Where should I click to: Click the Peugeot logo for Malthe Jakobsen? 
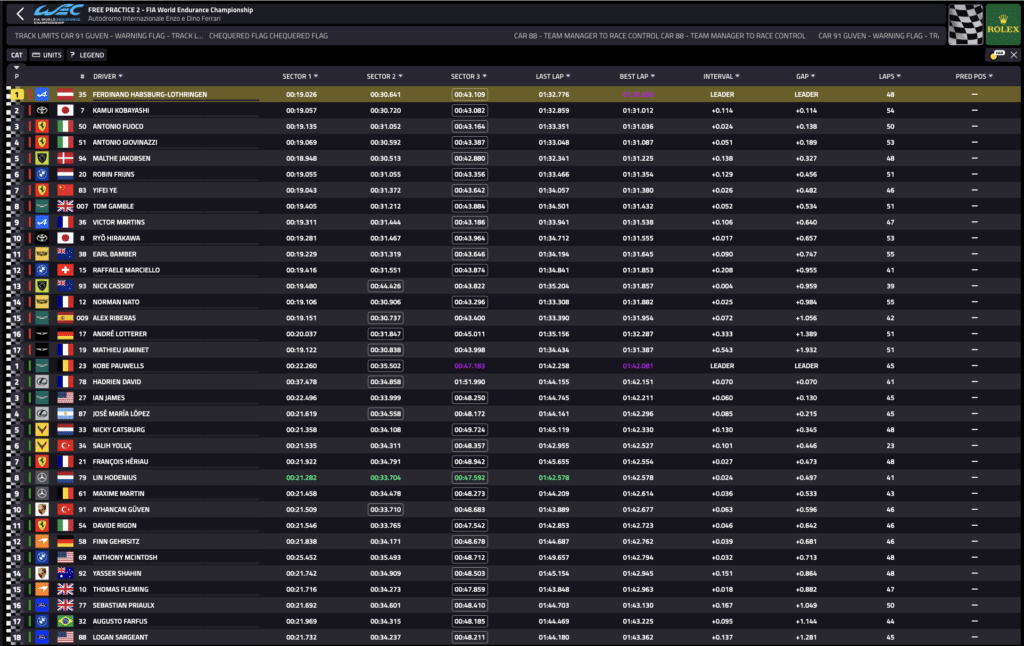(x=42, y=158)
